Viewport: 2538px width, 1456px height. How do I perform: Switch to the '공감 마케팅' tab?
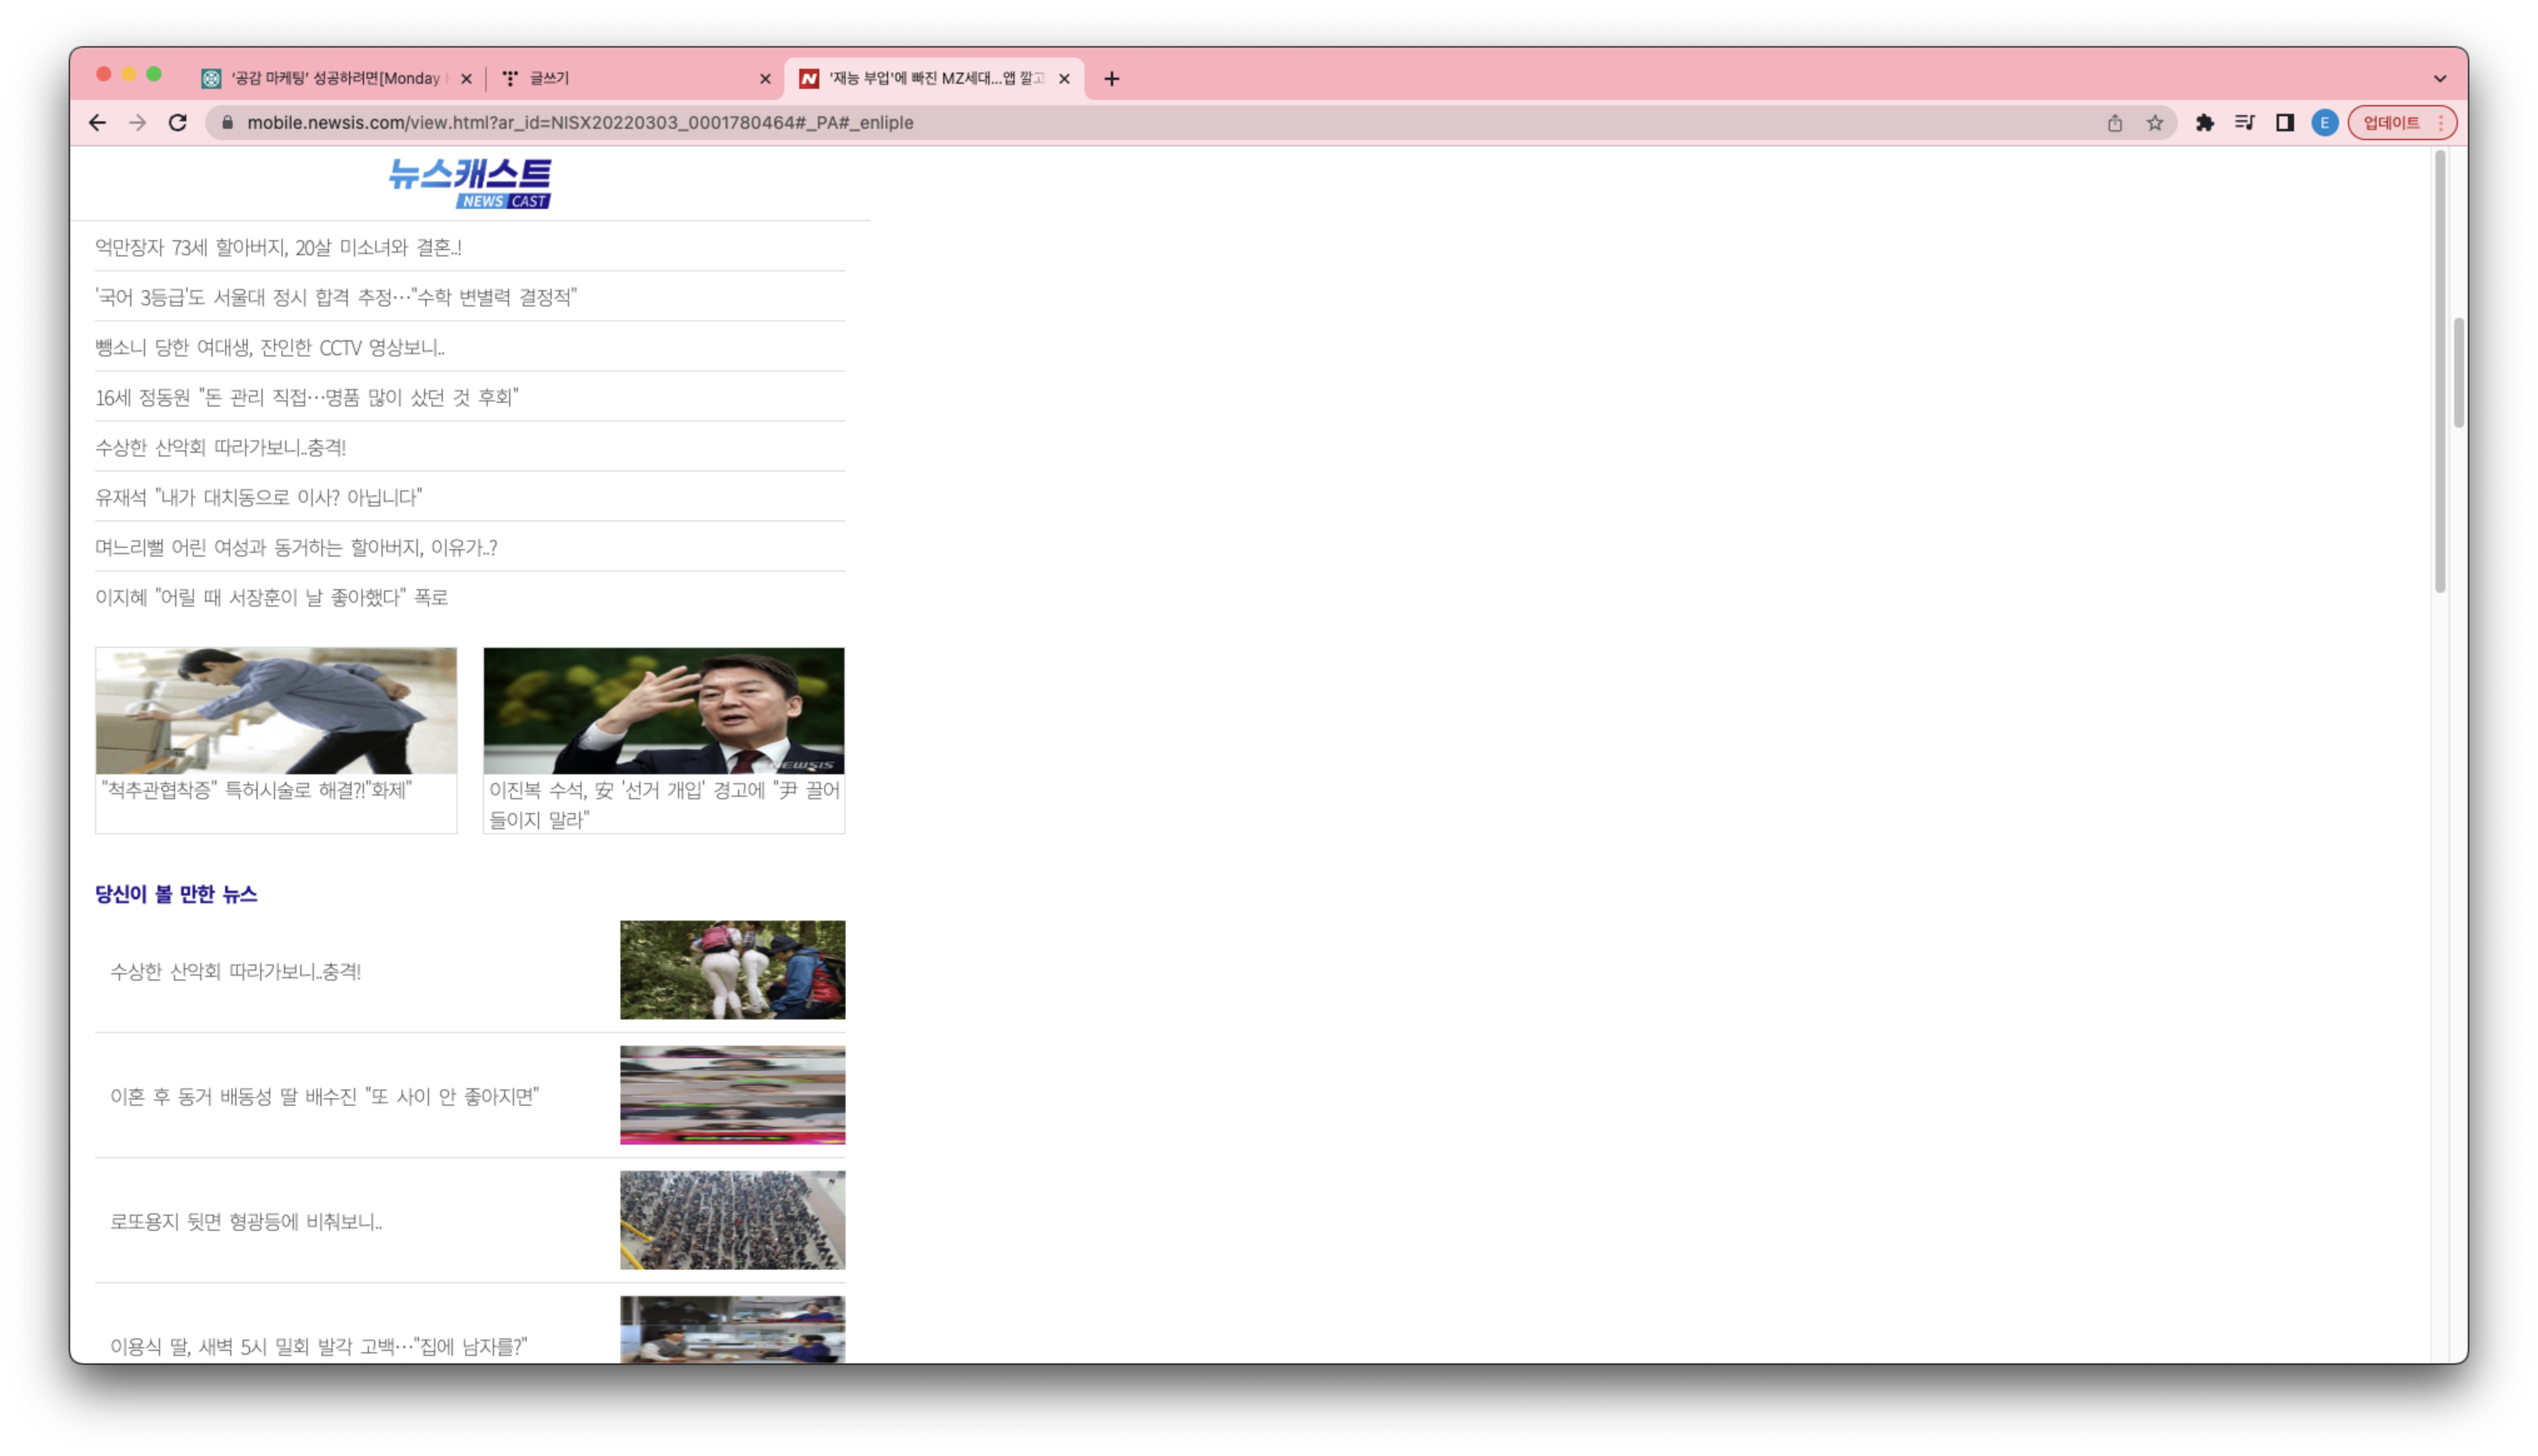click(x=330, y=78)
